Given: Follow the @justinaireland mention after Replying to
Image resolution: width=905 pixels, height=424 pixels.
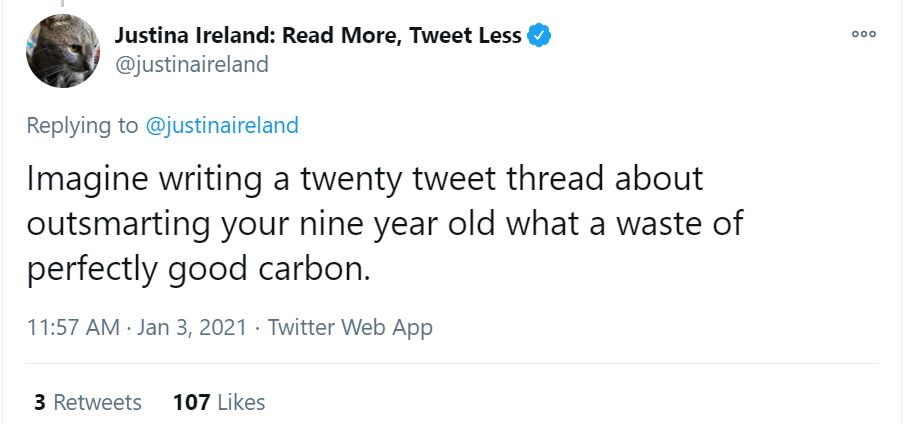Looking at the screenshot, I should (x=222, y=126).
